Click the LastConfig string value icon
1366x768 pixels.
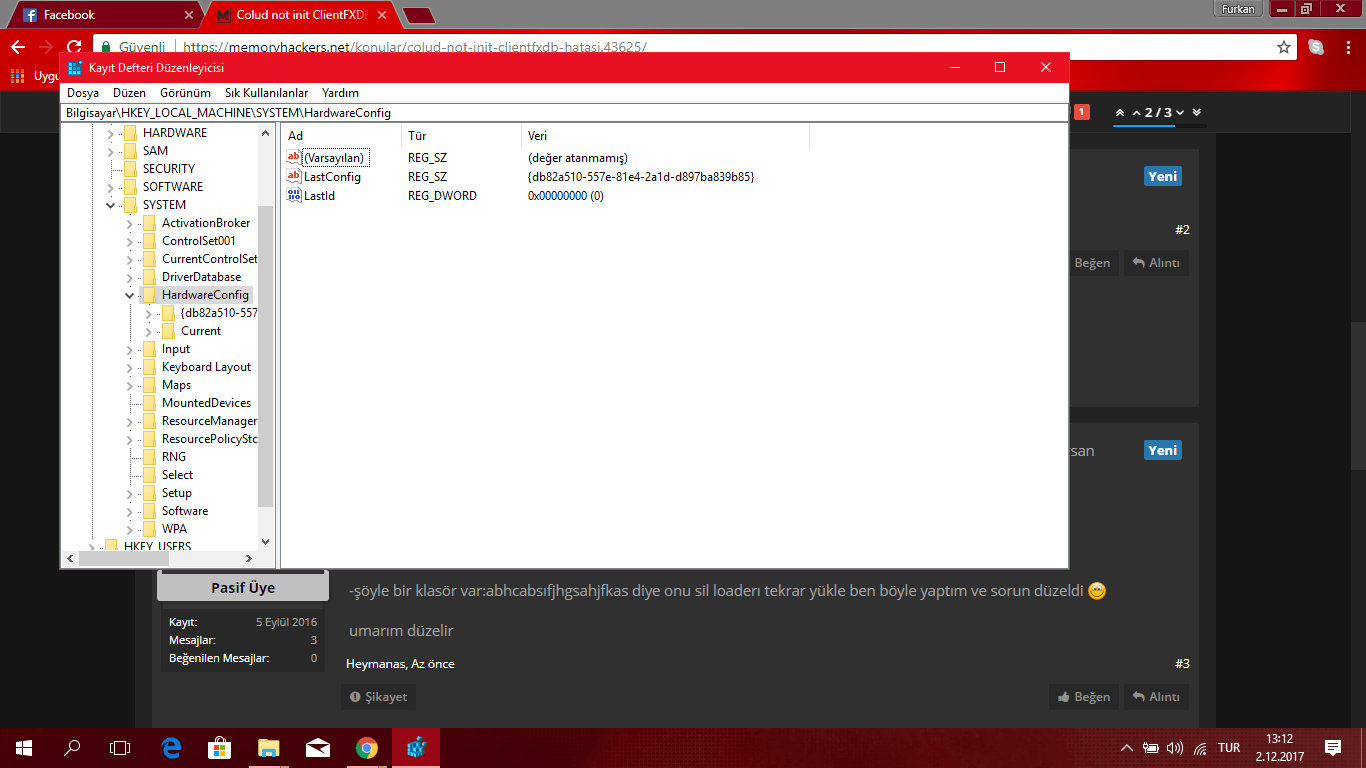[x=294, y=177]
